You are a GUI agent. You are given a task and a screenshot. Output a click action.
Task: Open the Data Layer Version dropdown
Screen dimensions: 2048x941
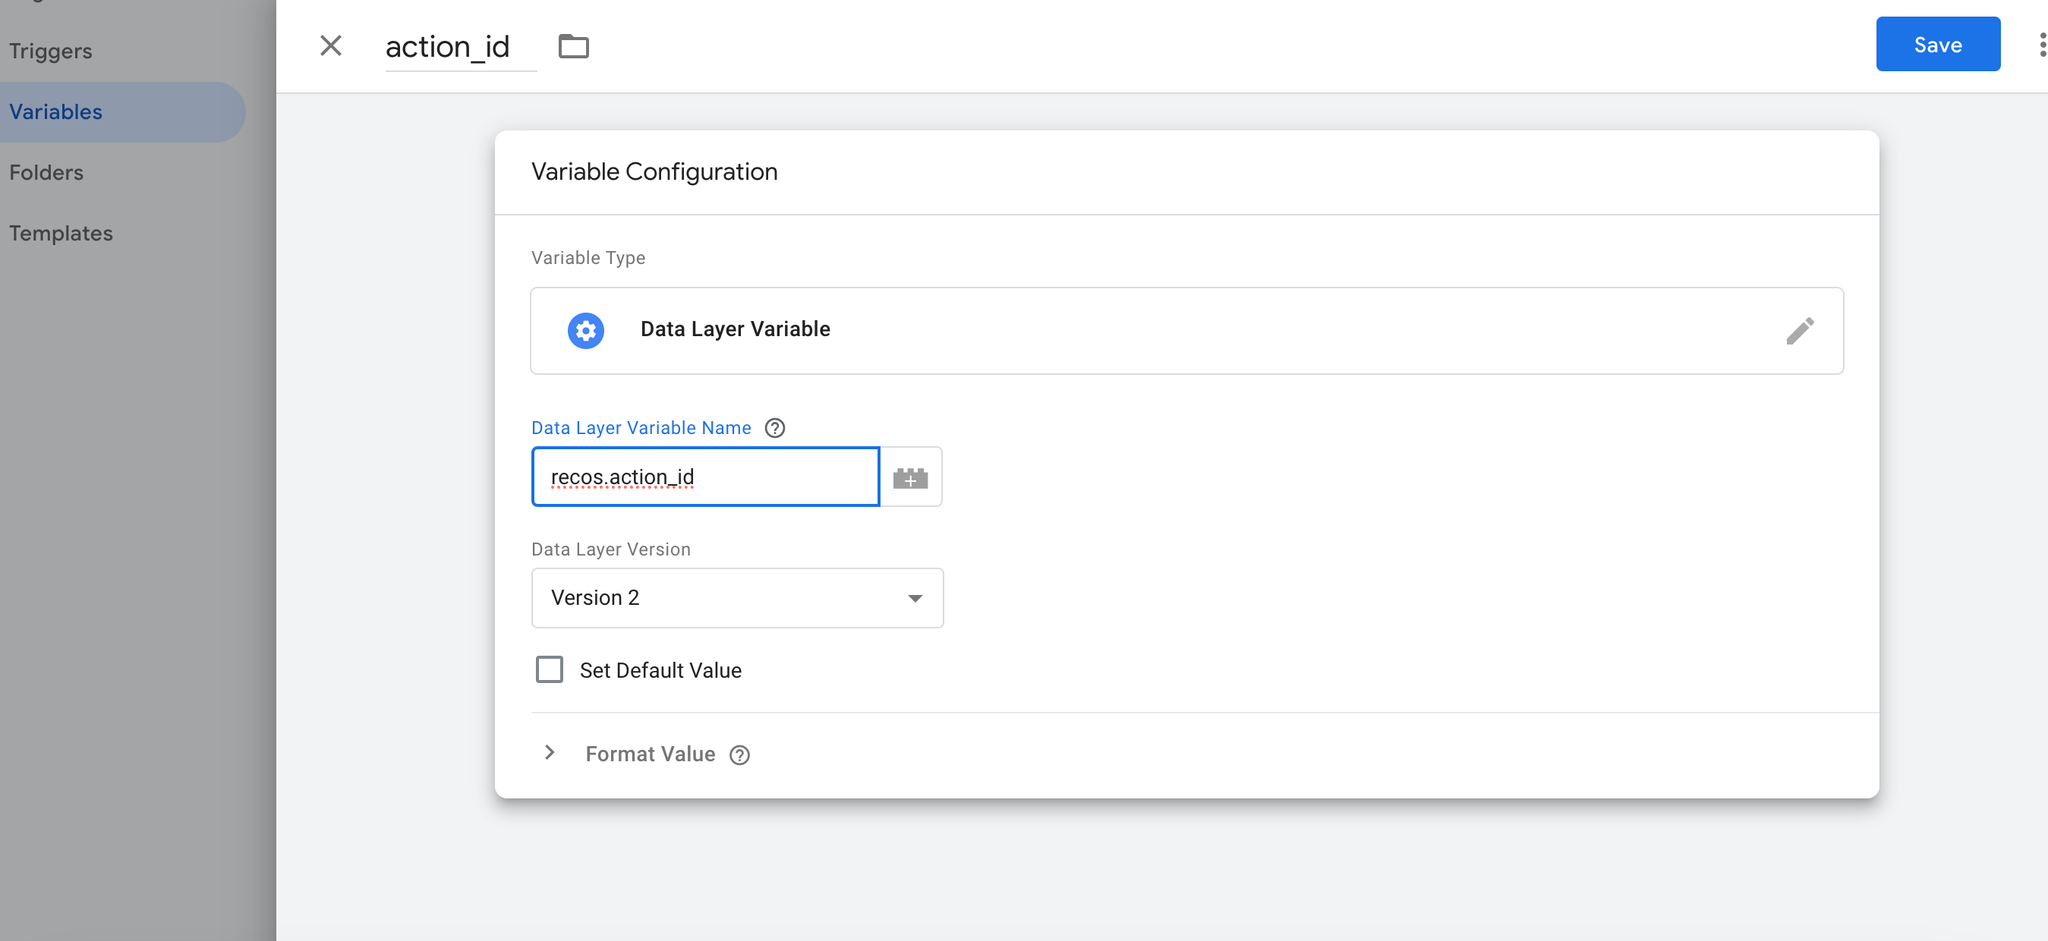click(737, 598)
